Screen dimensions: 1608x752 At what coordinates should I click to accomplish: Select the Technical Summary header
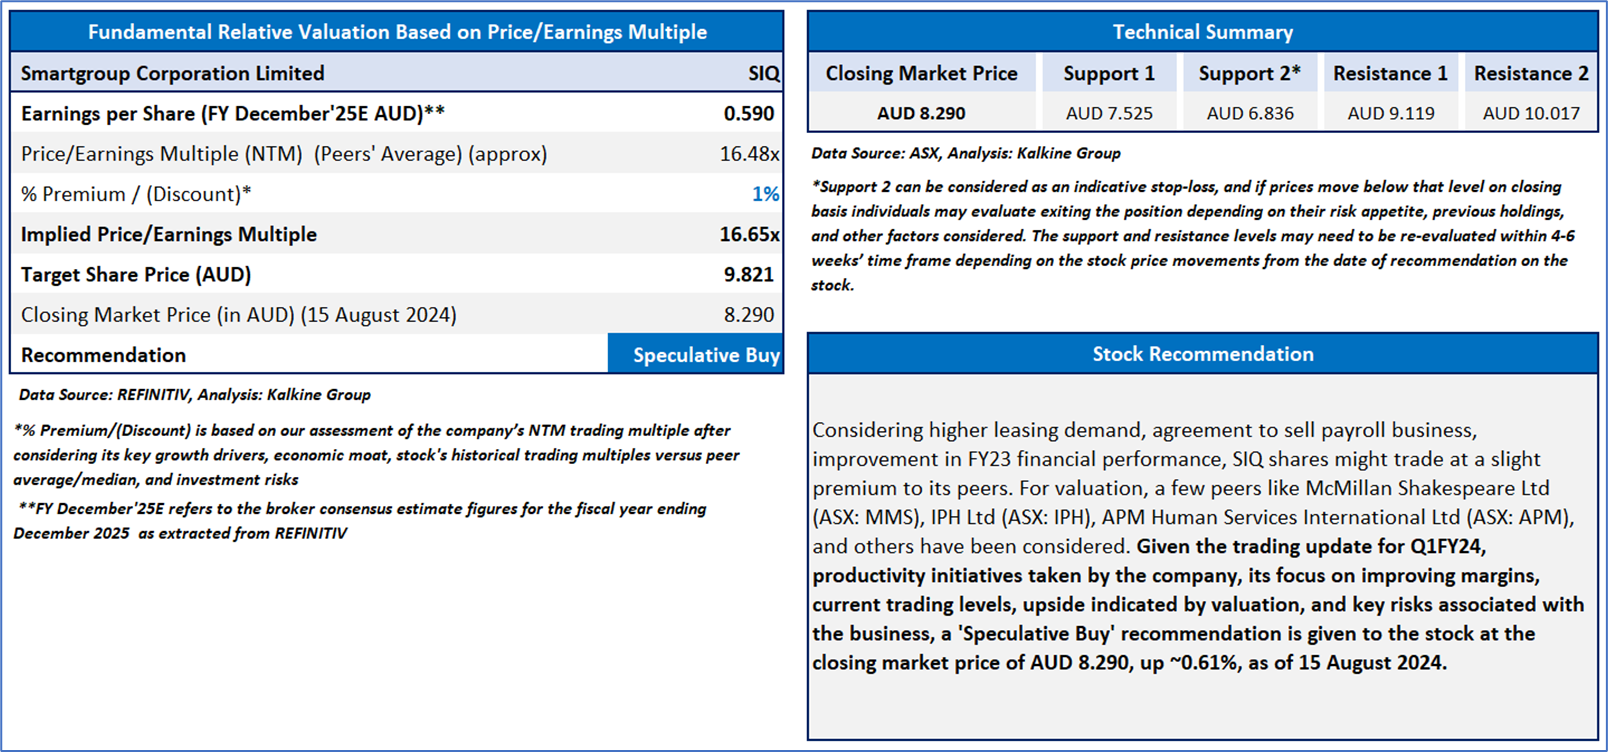1203,32
